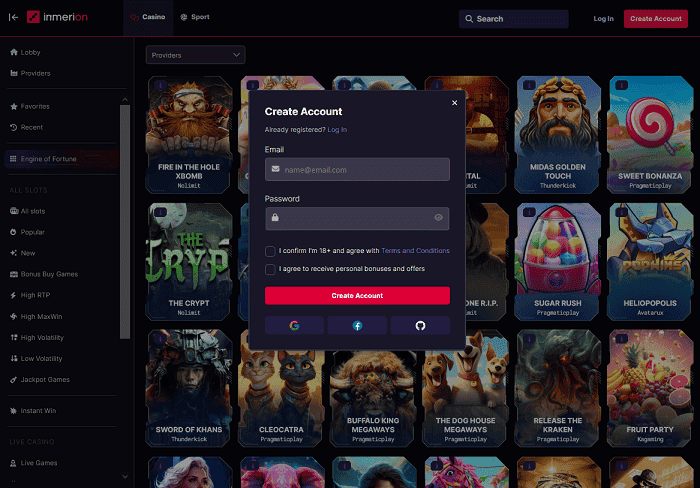Open the Favorites list
Screen dimensions: 700x488
(30, 106)
